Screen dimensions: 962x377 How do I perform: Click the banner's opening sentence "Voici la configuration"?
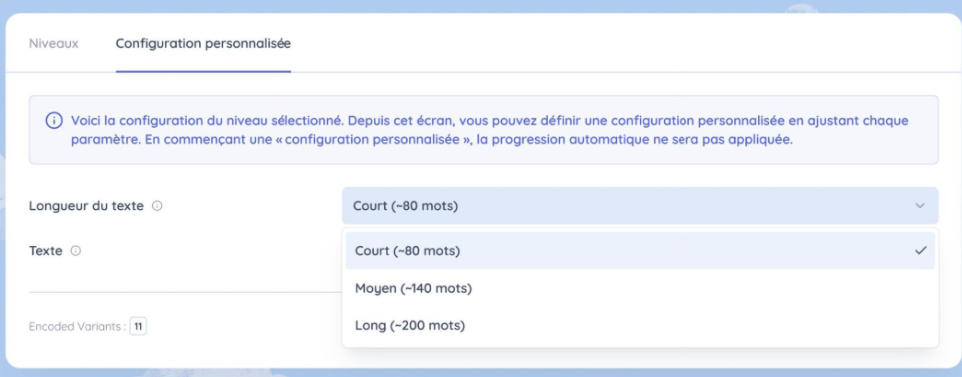tap(126, 120)
